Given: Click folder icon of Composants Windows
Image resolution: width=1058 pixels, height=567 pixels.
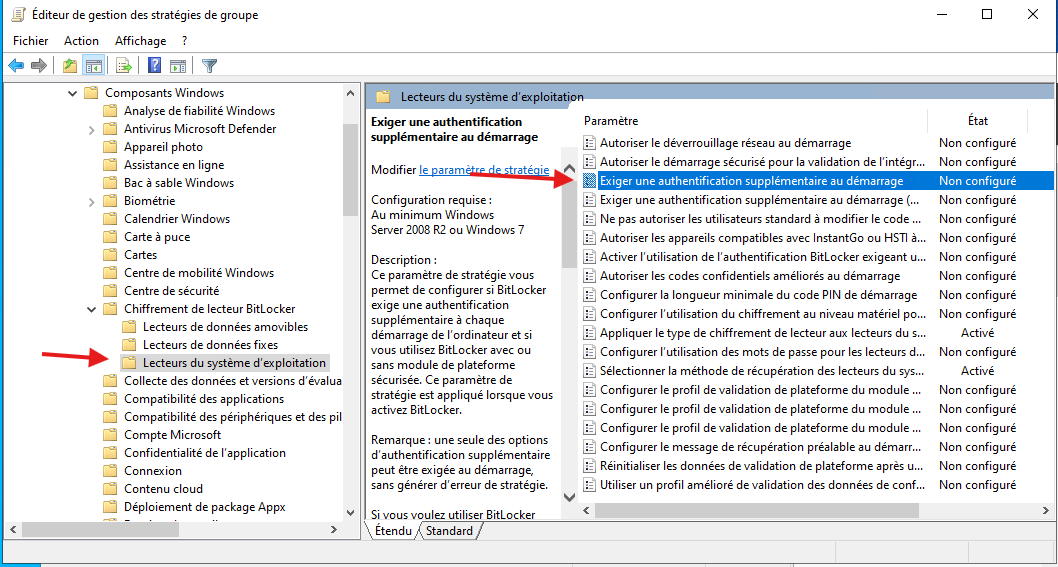Looking at the screenshot, I should 91,93.
